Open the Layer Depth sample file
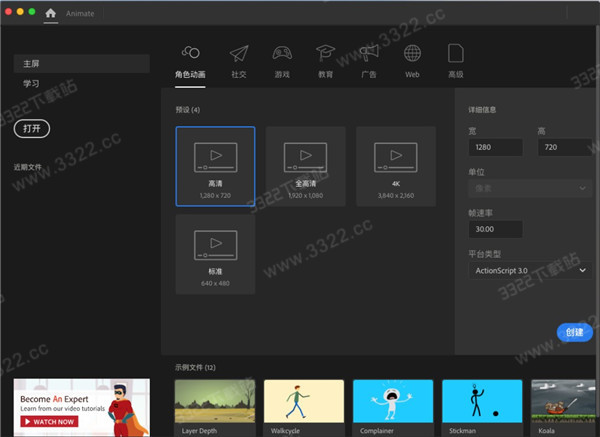Screen dimensions: 600x437 click(x=215, y=408)
